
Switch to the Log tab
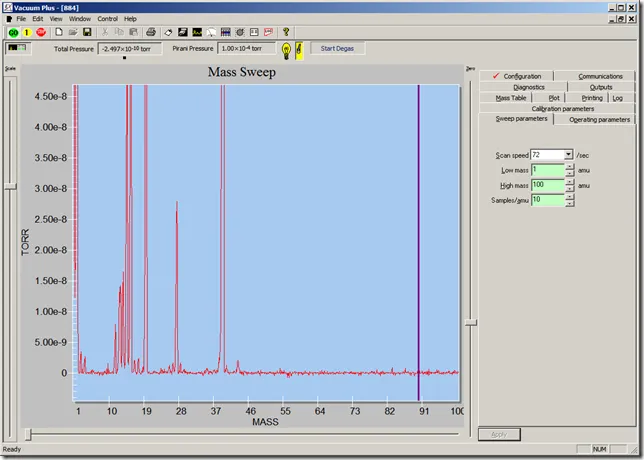coord(622,98)
